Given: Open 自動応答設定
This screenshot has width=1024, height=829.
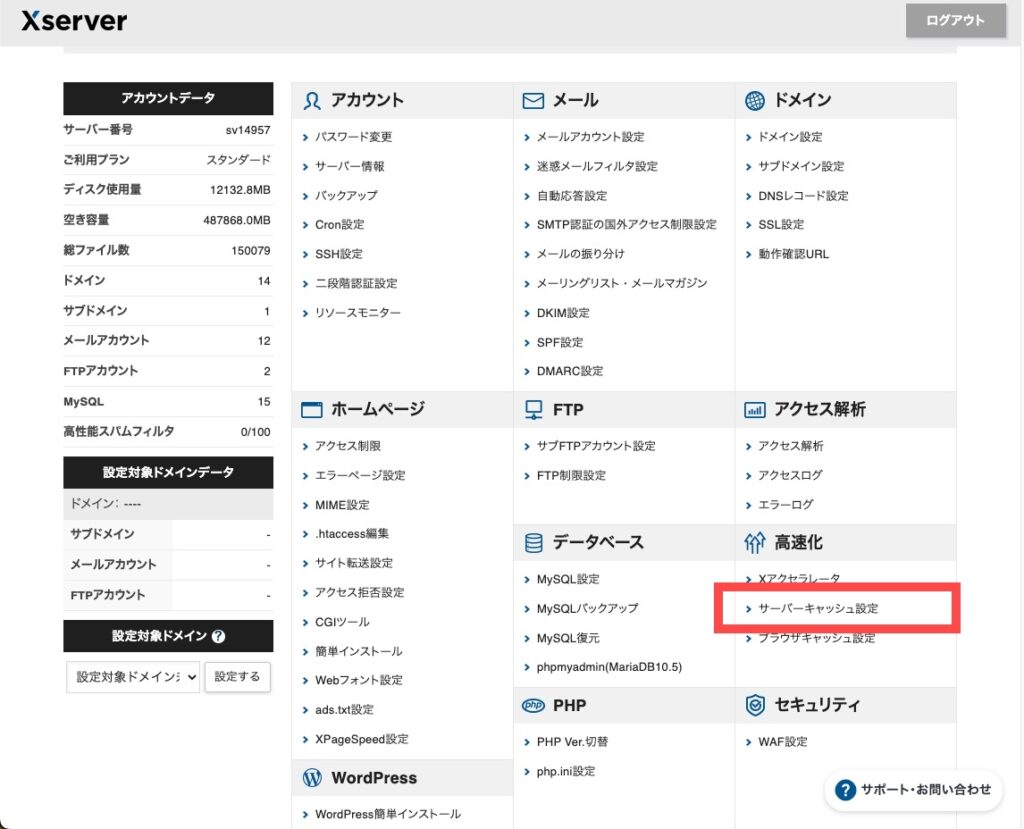Looking at the screenshot, I should 571,195.
